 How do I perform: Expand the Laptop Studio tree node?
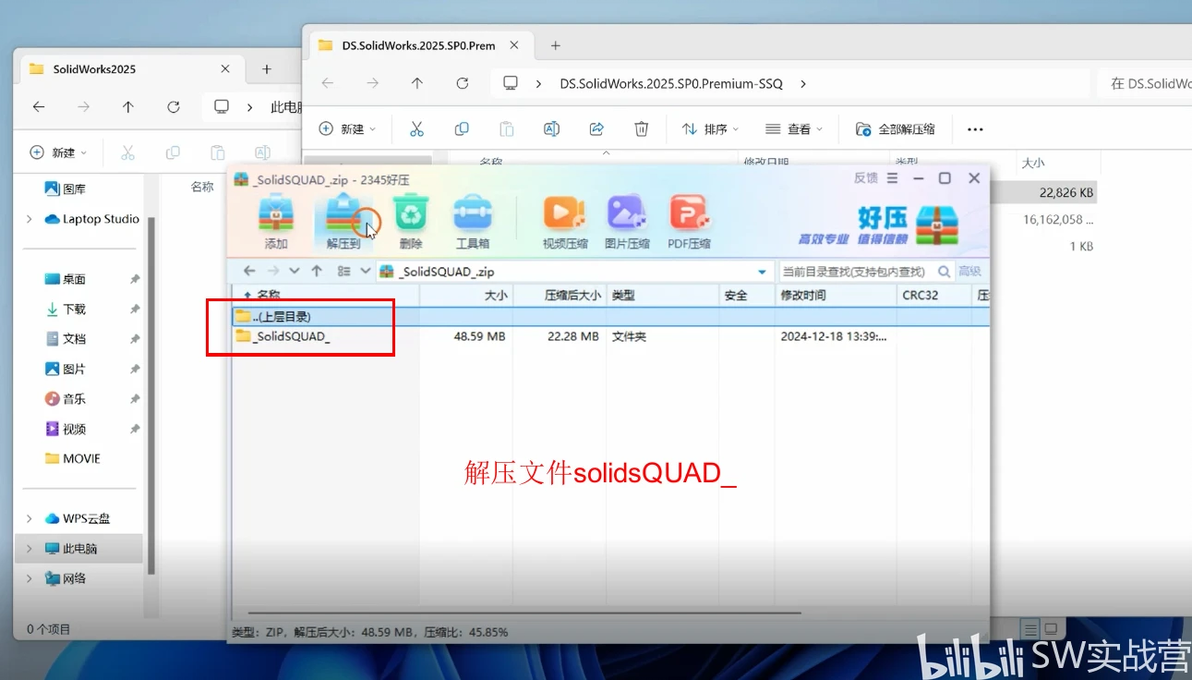(29, 219)
